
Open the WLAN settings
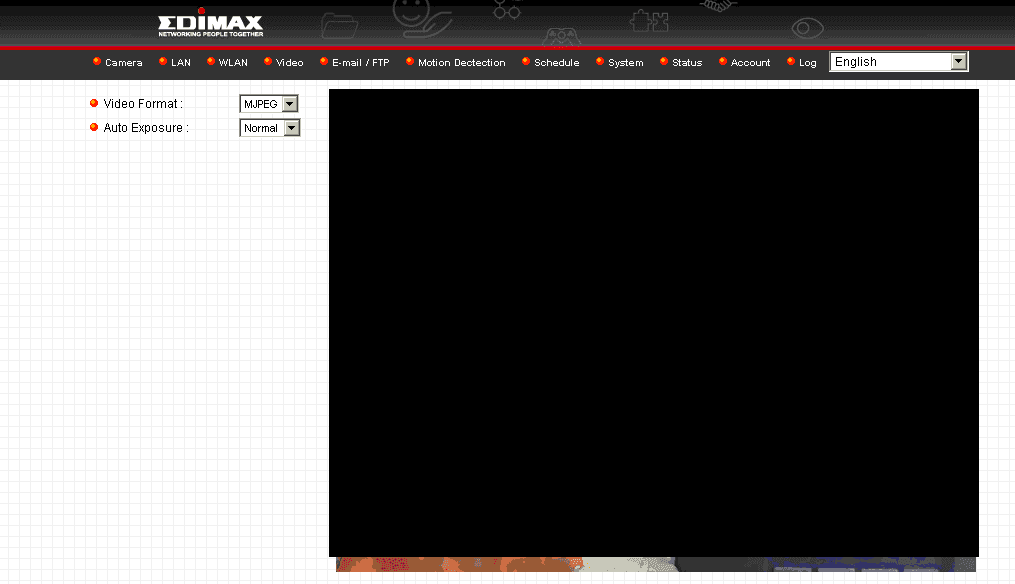[233, 63]
